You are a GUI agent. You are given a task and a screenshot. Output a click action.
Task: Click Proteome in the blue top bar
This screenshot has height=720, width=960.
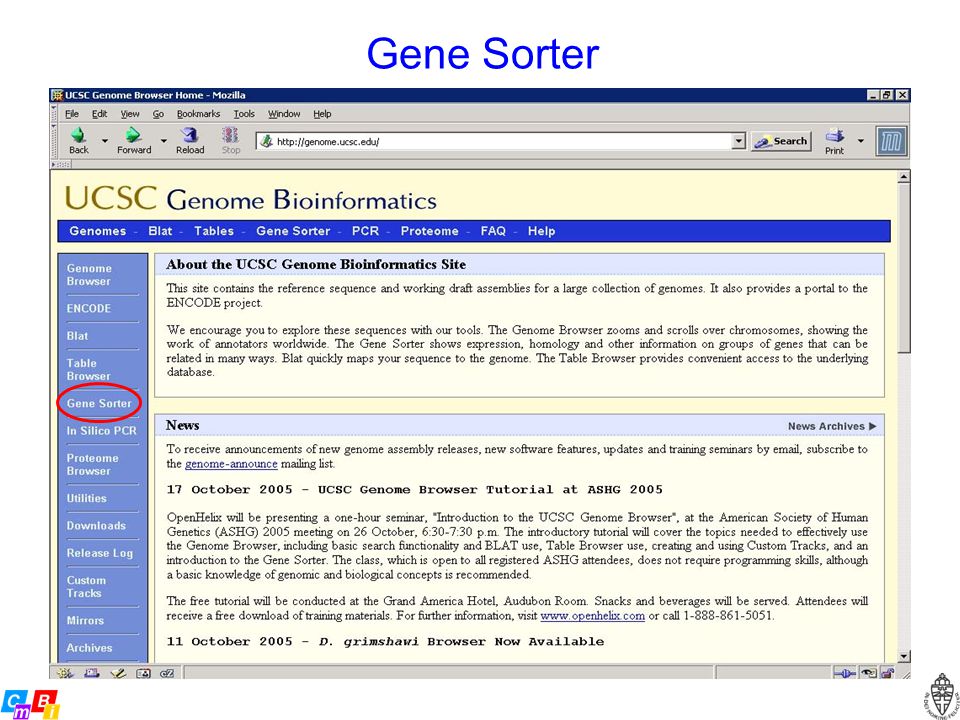coord(429,231)
